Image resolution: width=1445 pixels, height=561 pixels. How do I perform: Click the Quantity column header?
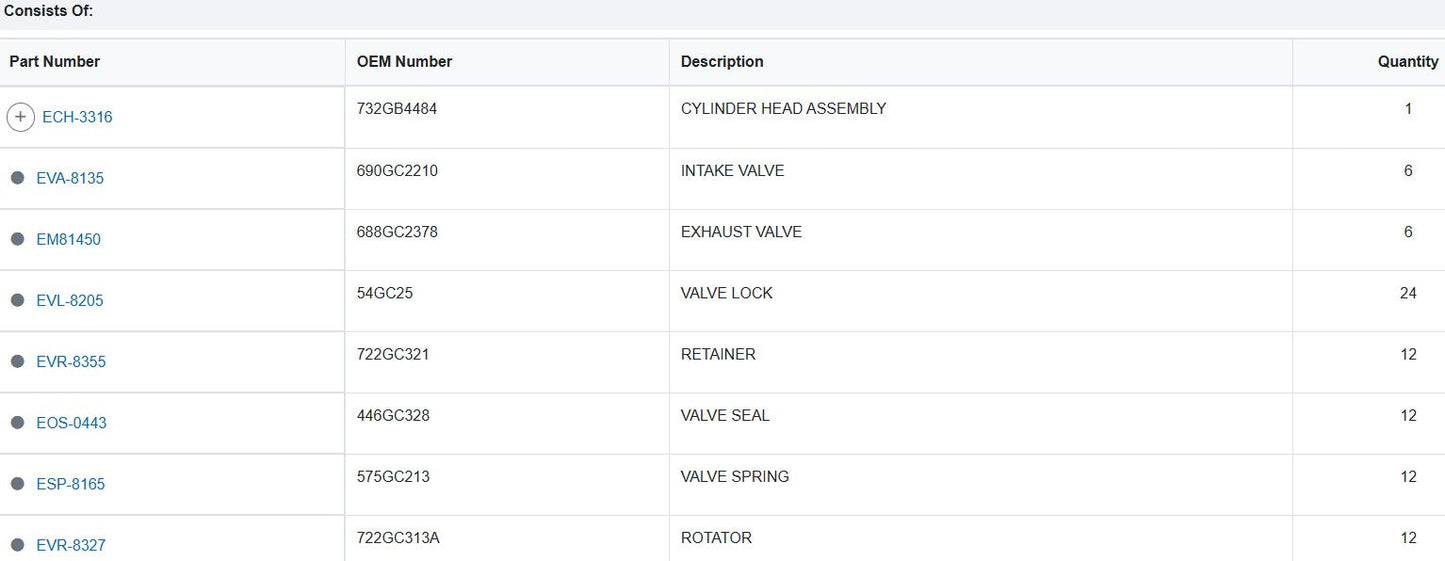[1407, 62]
